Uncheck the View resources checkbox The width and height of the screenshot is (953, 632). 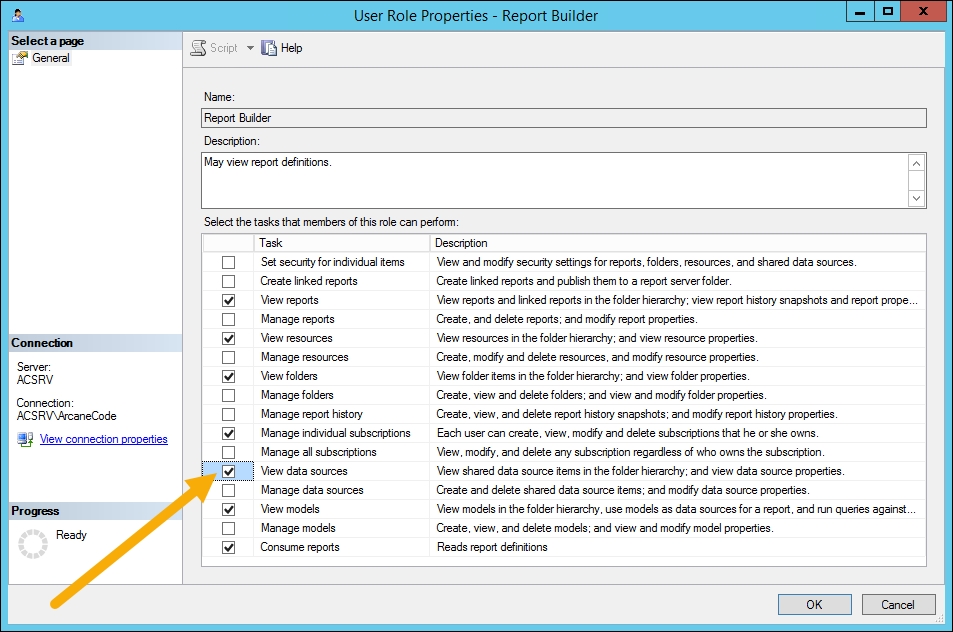tap(229, 338)
